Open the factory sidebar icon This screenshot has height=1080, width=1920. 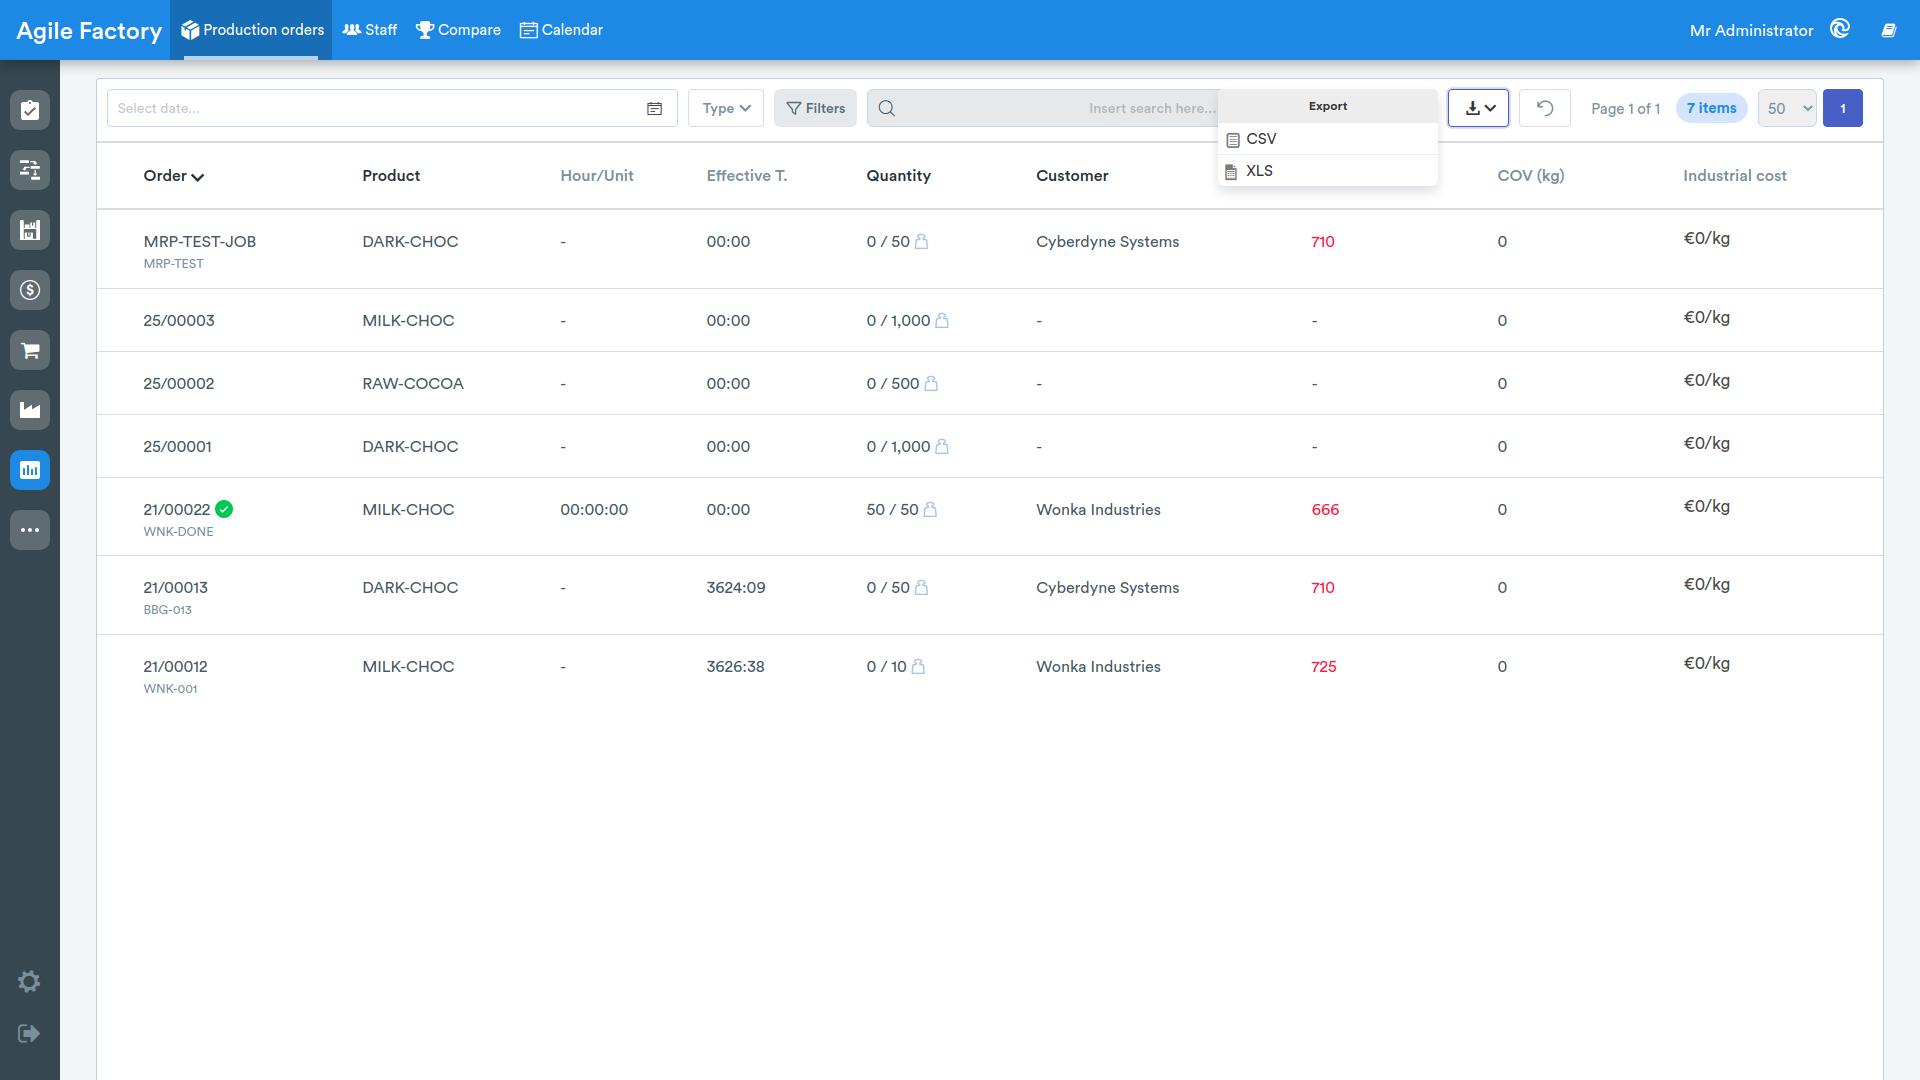[x=30, y=410]
